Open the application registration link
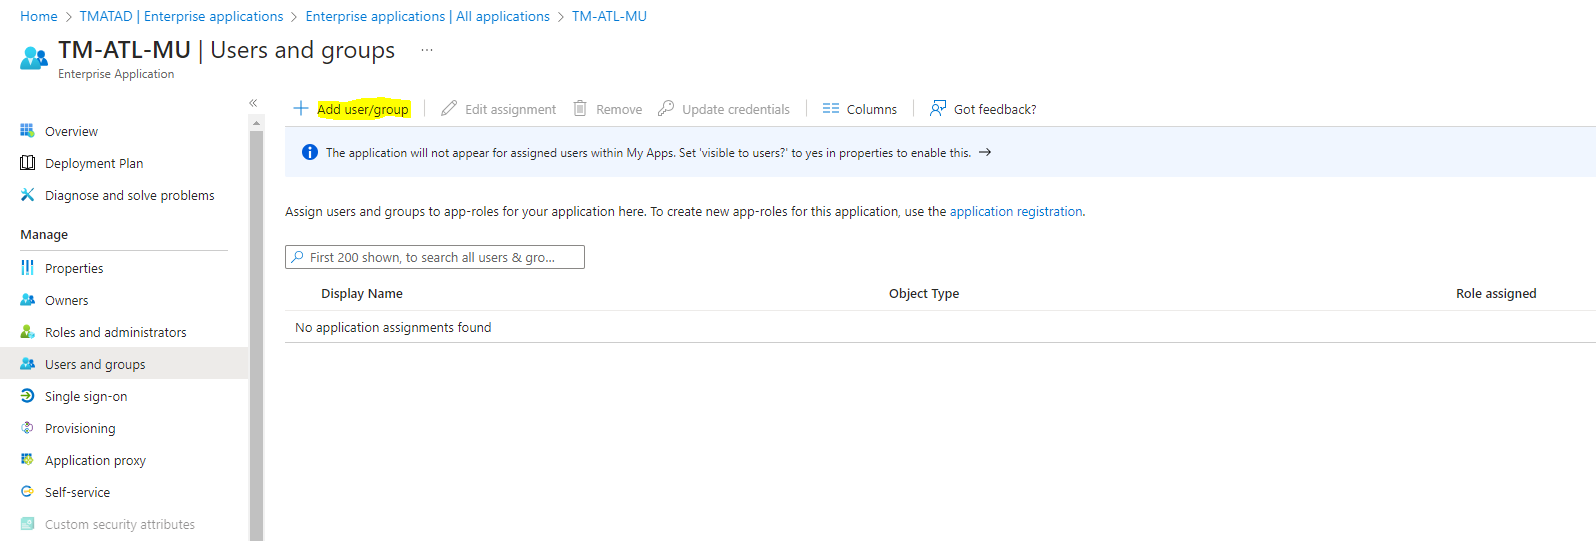 pos(1015,211)
